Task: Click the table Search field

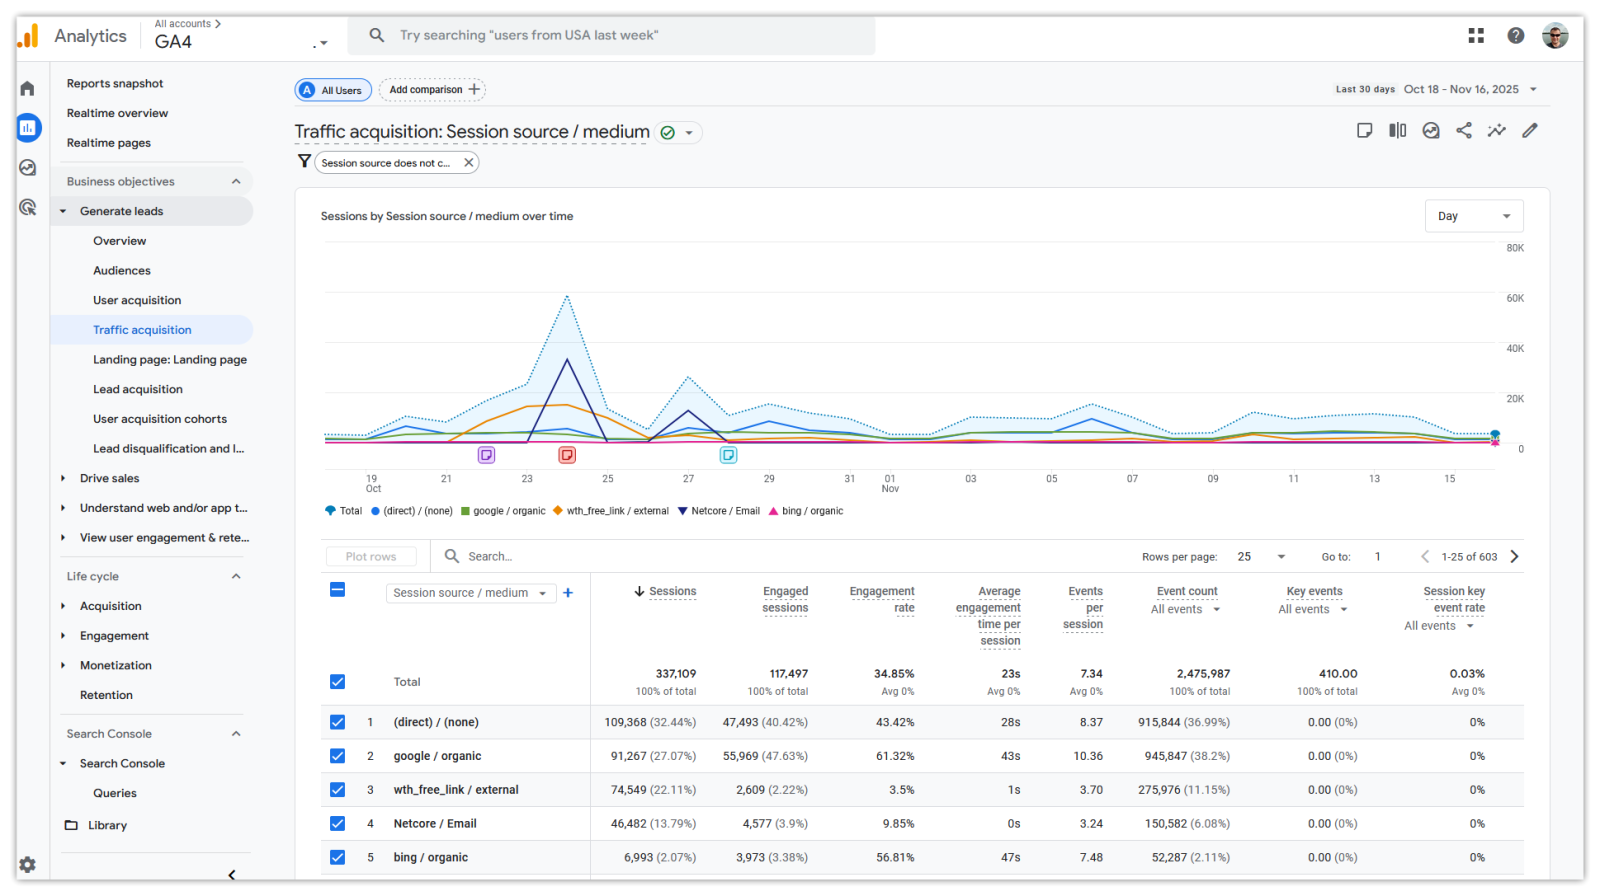Action: click(x=490, y=557)
